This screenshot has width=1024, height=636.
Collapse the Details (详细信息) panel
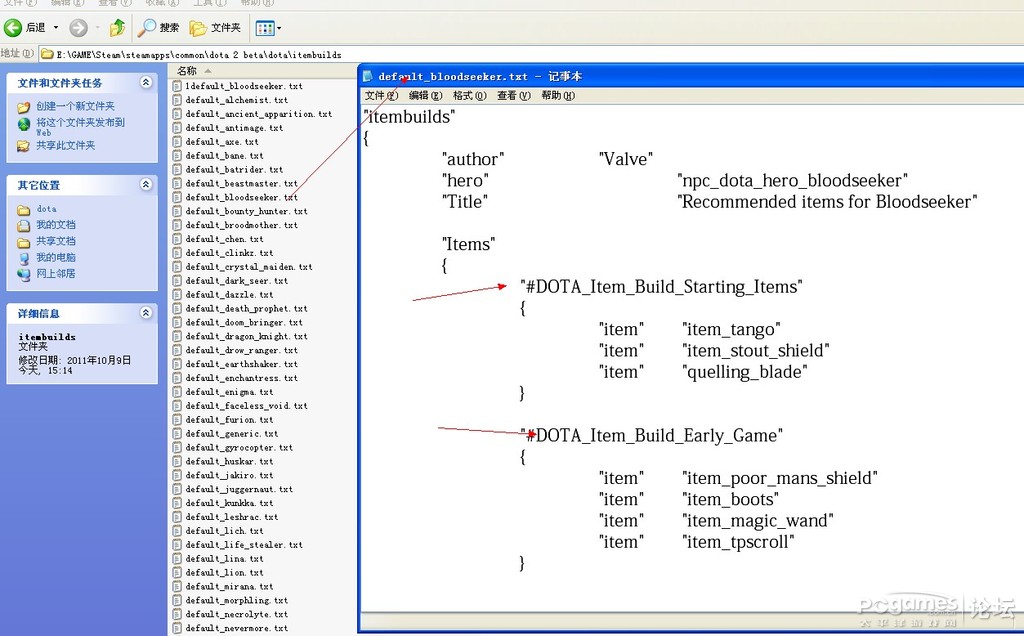click(146, 313)
